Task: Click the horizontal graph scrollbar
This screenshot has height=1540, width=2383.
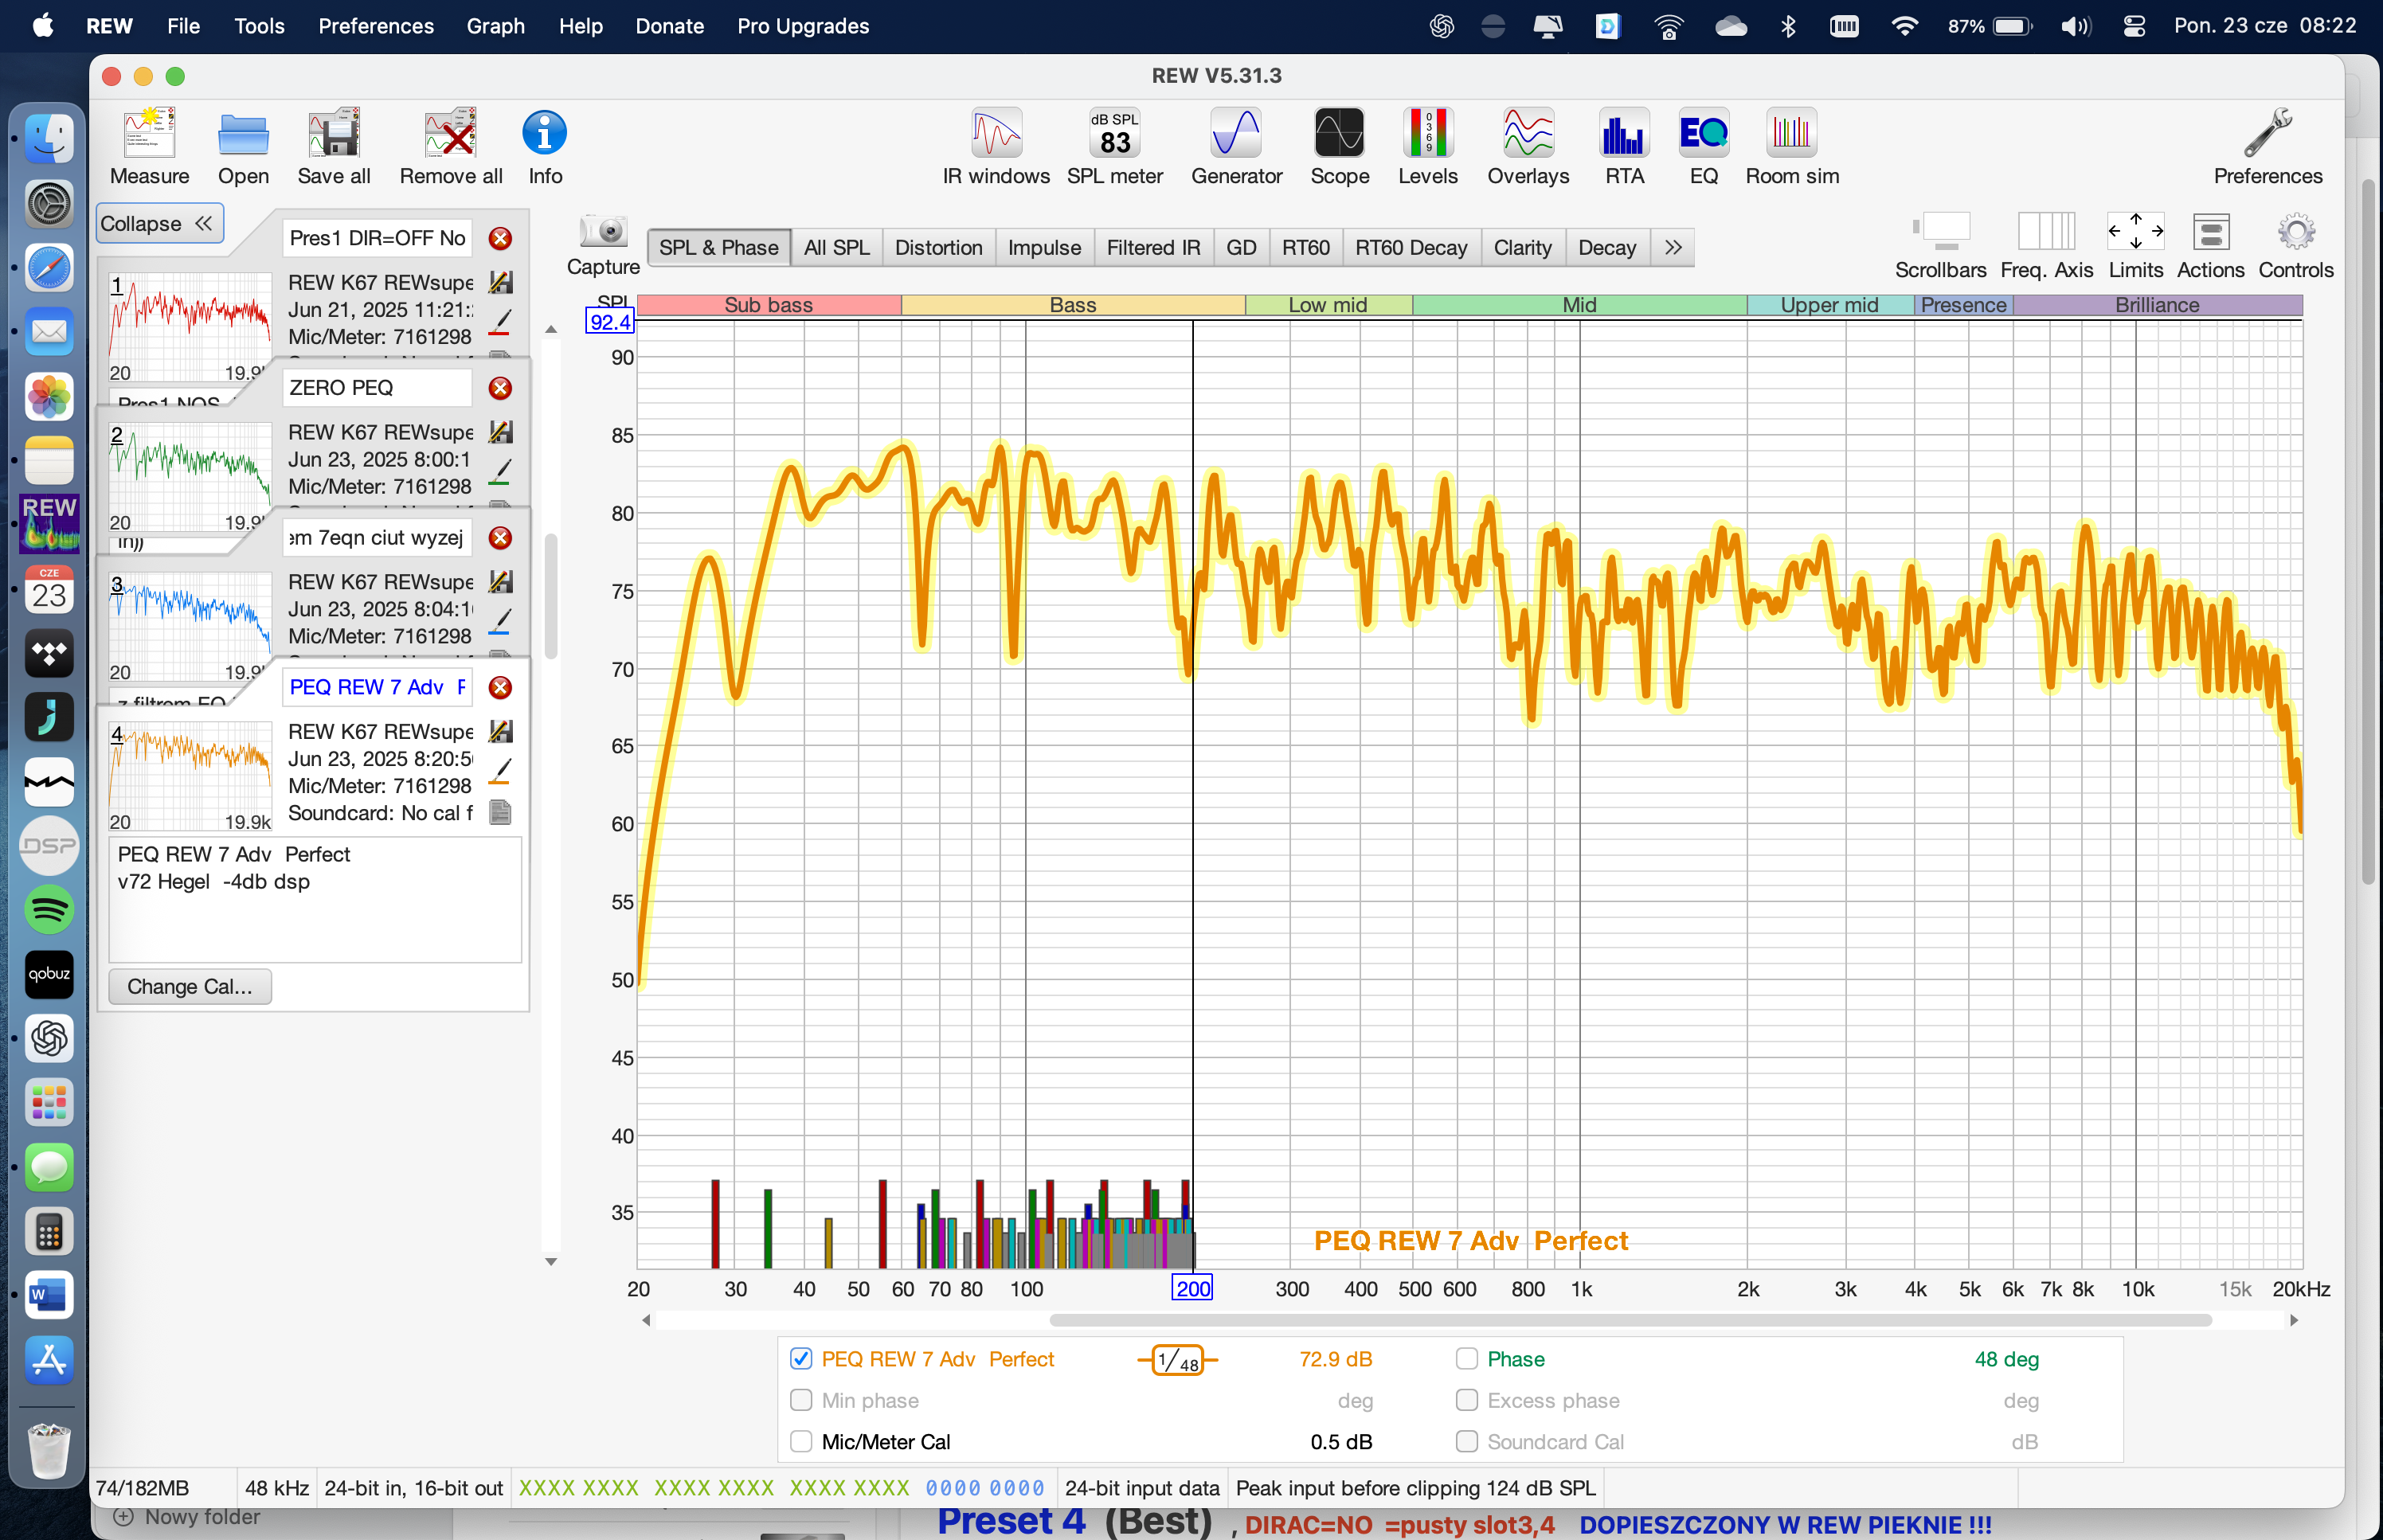Action: point(1630,1320)
